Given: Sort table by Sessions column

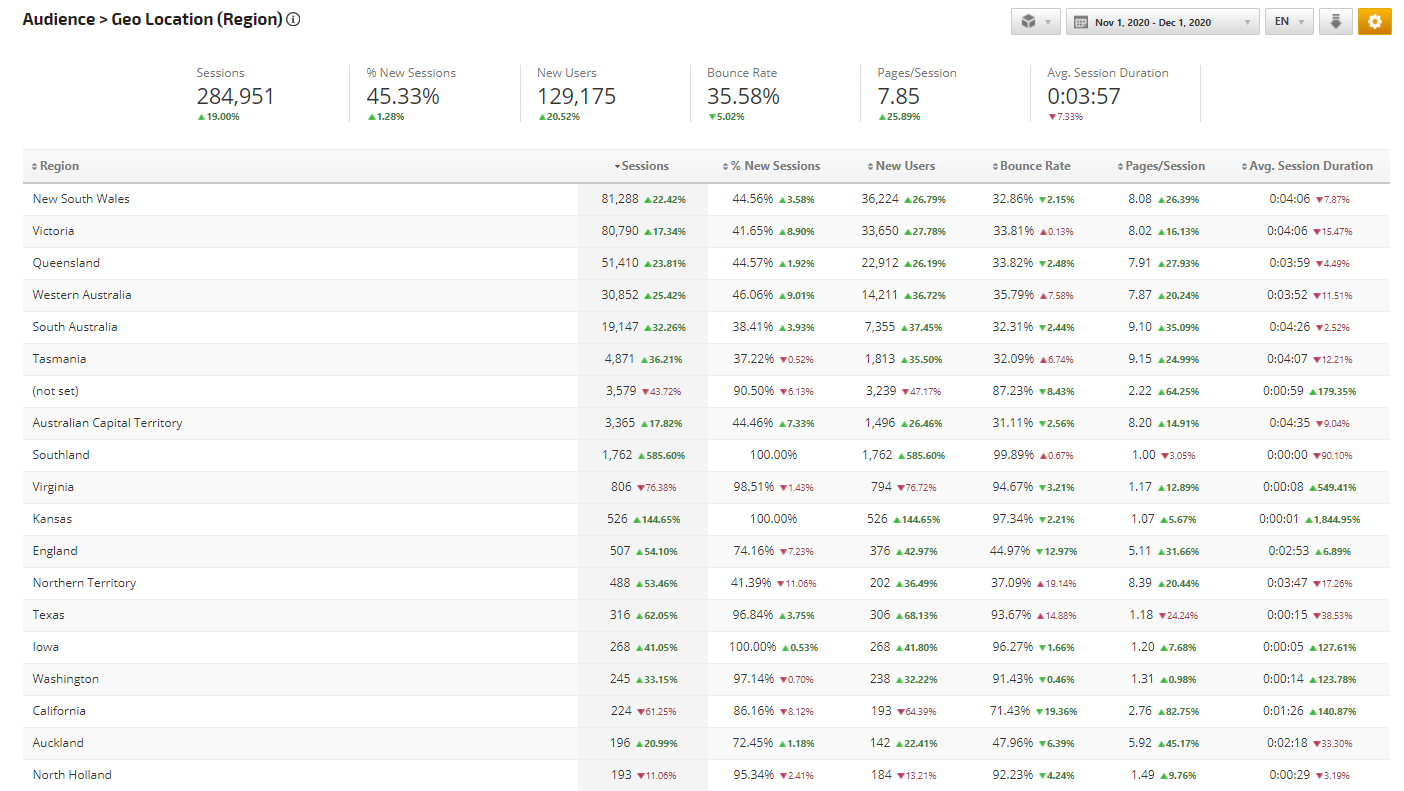Looking at the screenshot, I should pyautogui.click(x=644, y=166).
